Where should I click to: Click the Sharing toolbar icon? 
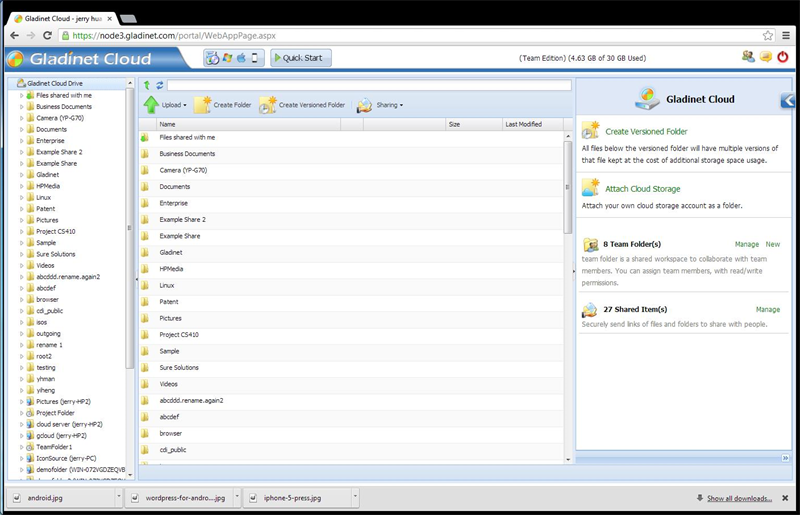click(364, 105)
